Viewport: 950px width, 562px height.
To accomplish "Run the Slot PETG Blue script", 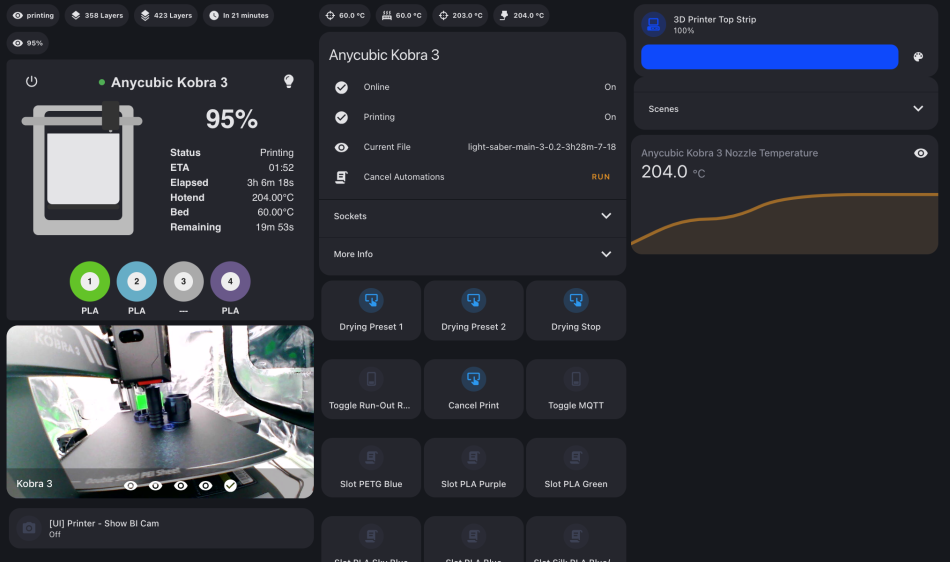I will 371,468.
